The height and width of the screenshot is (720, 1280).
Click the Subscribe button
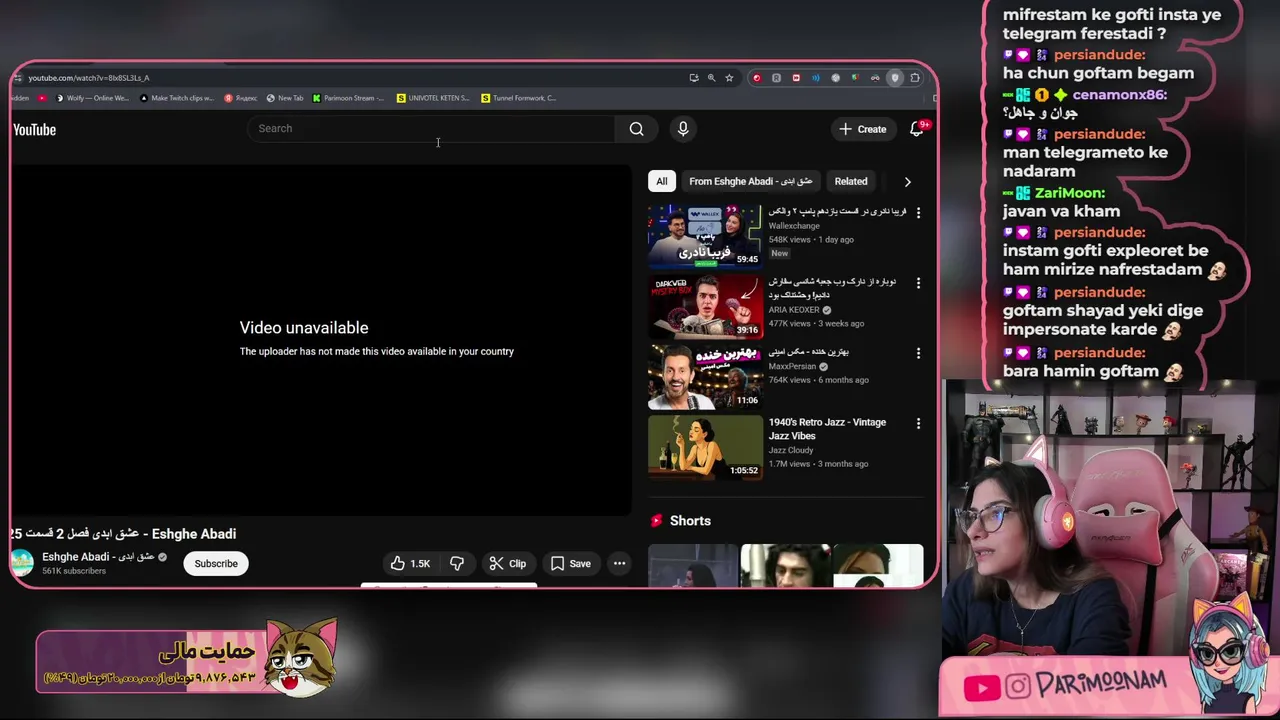pos(216,564)
